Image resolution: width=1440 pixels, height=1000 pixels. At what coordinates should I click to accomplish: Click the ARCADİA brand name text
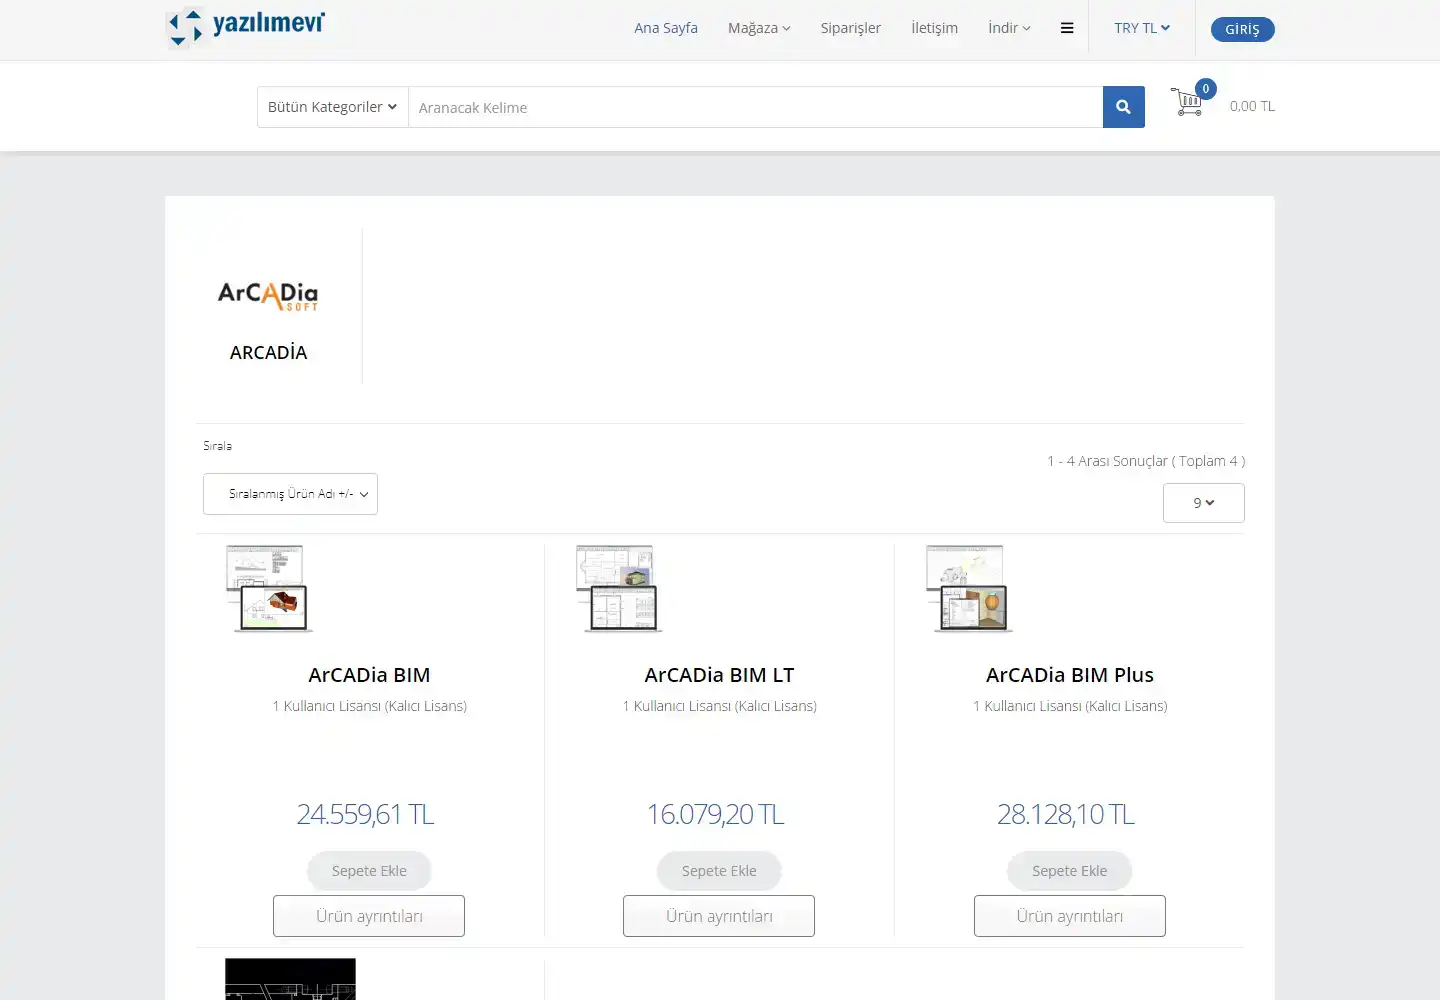[x=268, y=352]
